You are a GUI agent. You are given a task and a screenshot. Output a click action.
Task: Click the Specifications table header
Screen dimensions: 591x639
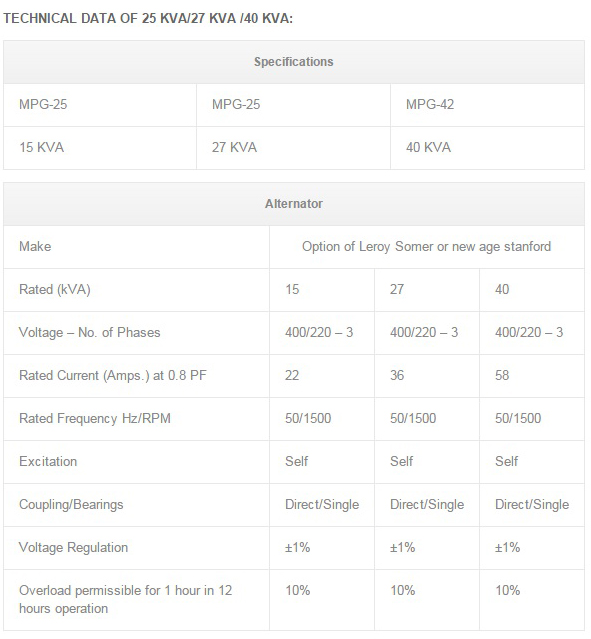point(293,62)
